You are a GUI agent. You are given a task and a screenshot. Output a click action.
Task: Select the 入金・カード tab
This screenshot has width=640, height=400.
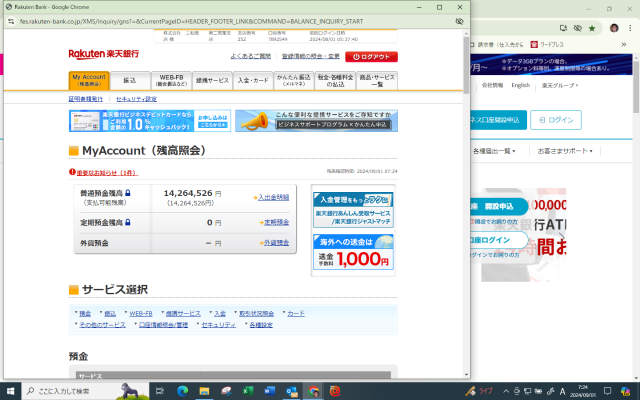click(x=253, y=80)
